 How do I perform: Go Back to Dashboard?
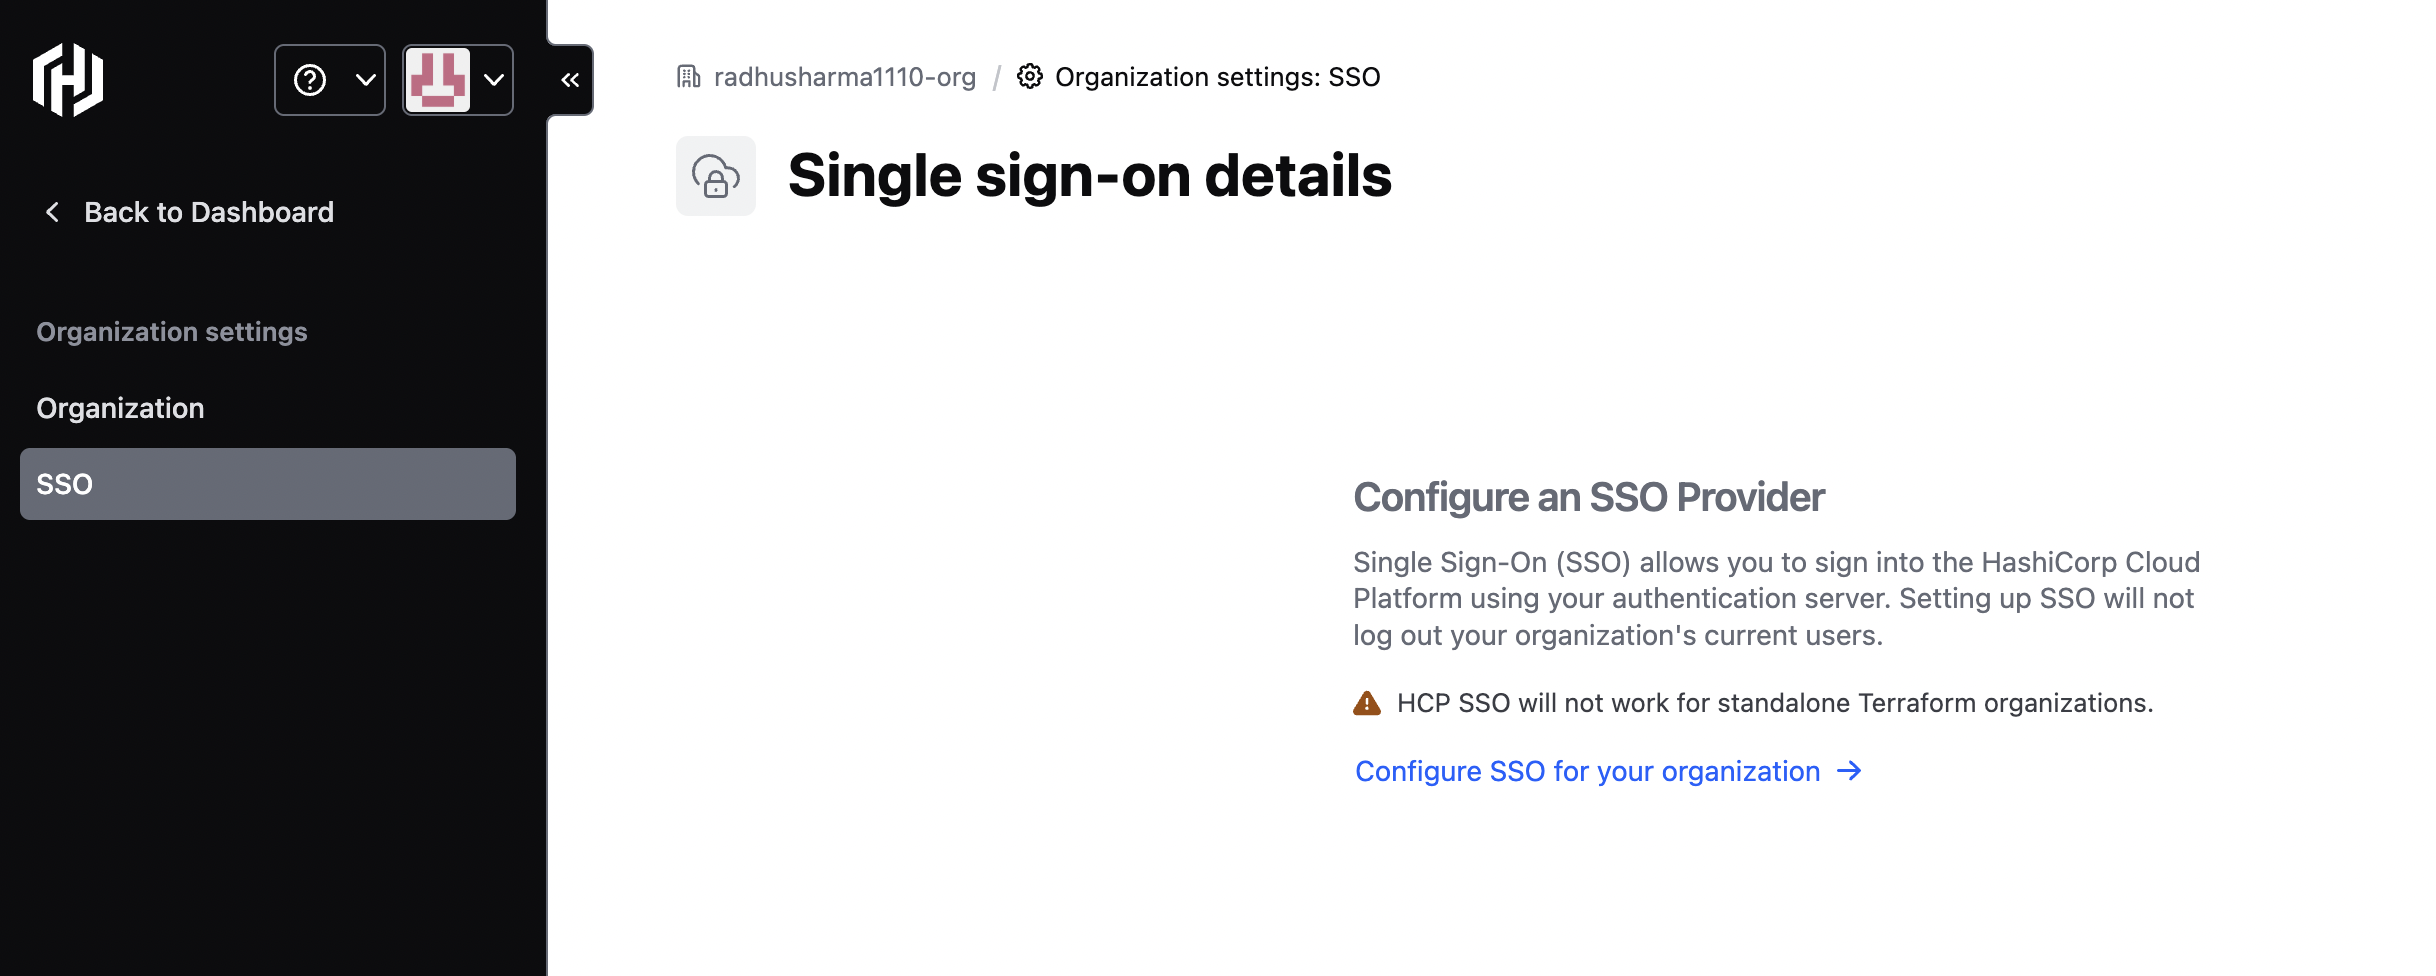tap(208, 212)
